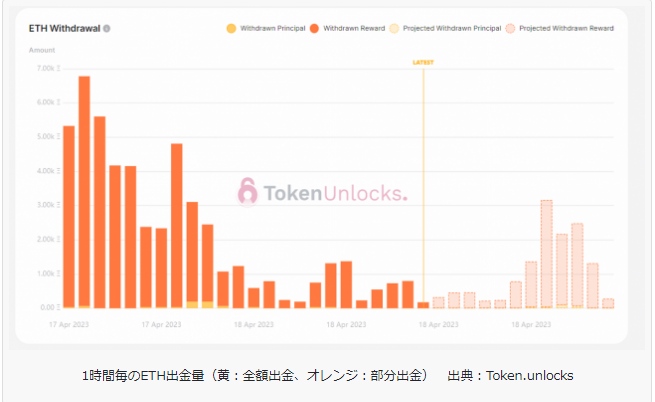Click the Amount axis title
The image size is (655, 402).
pos(42,49)
